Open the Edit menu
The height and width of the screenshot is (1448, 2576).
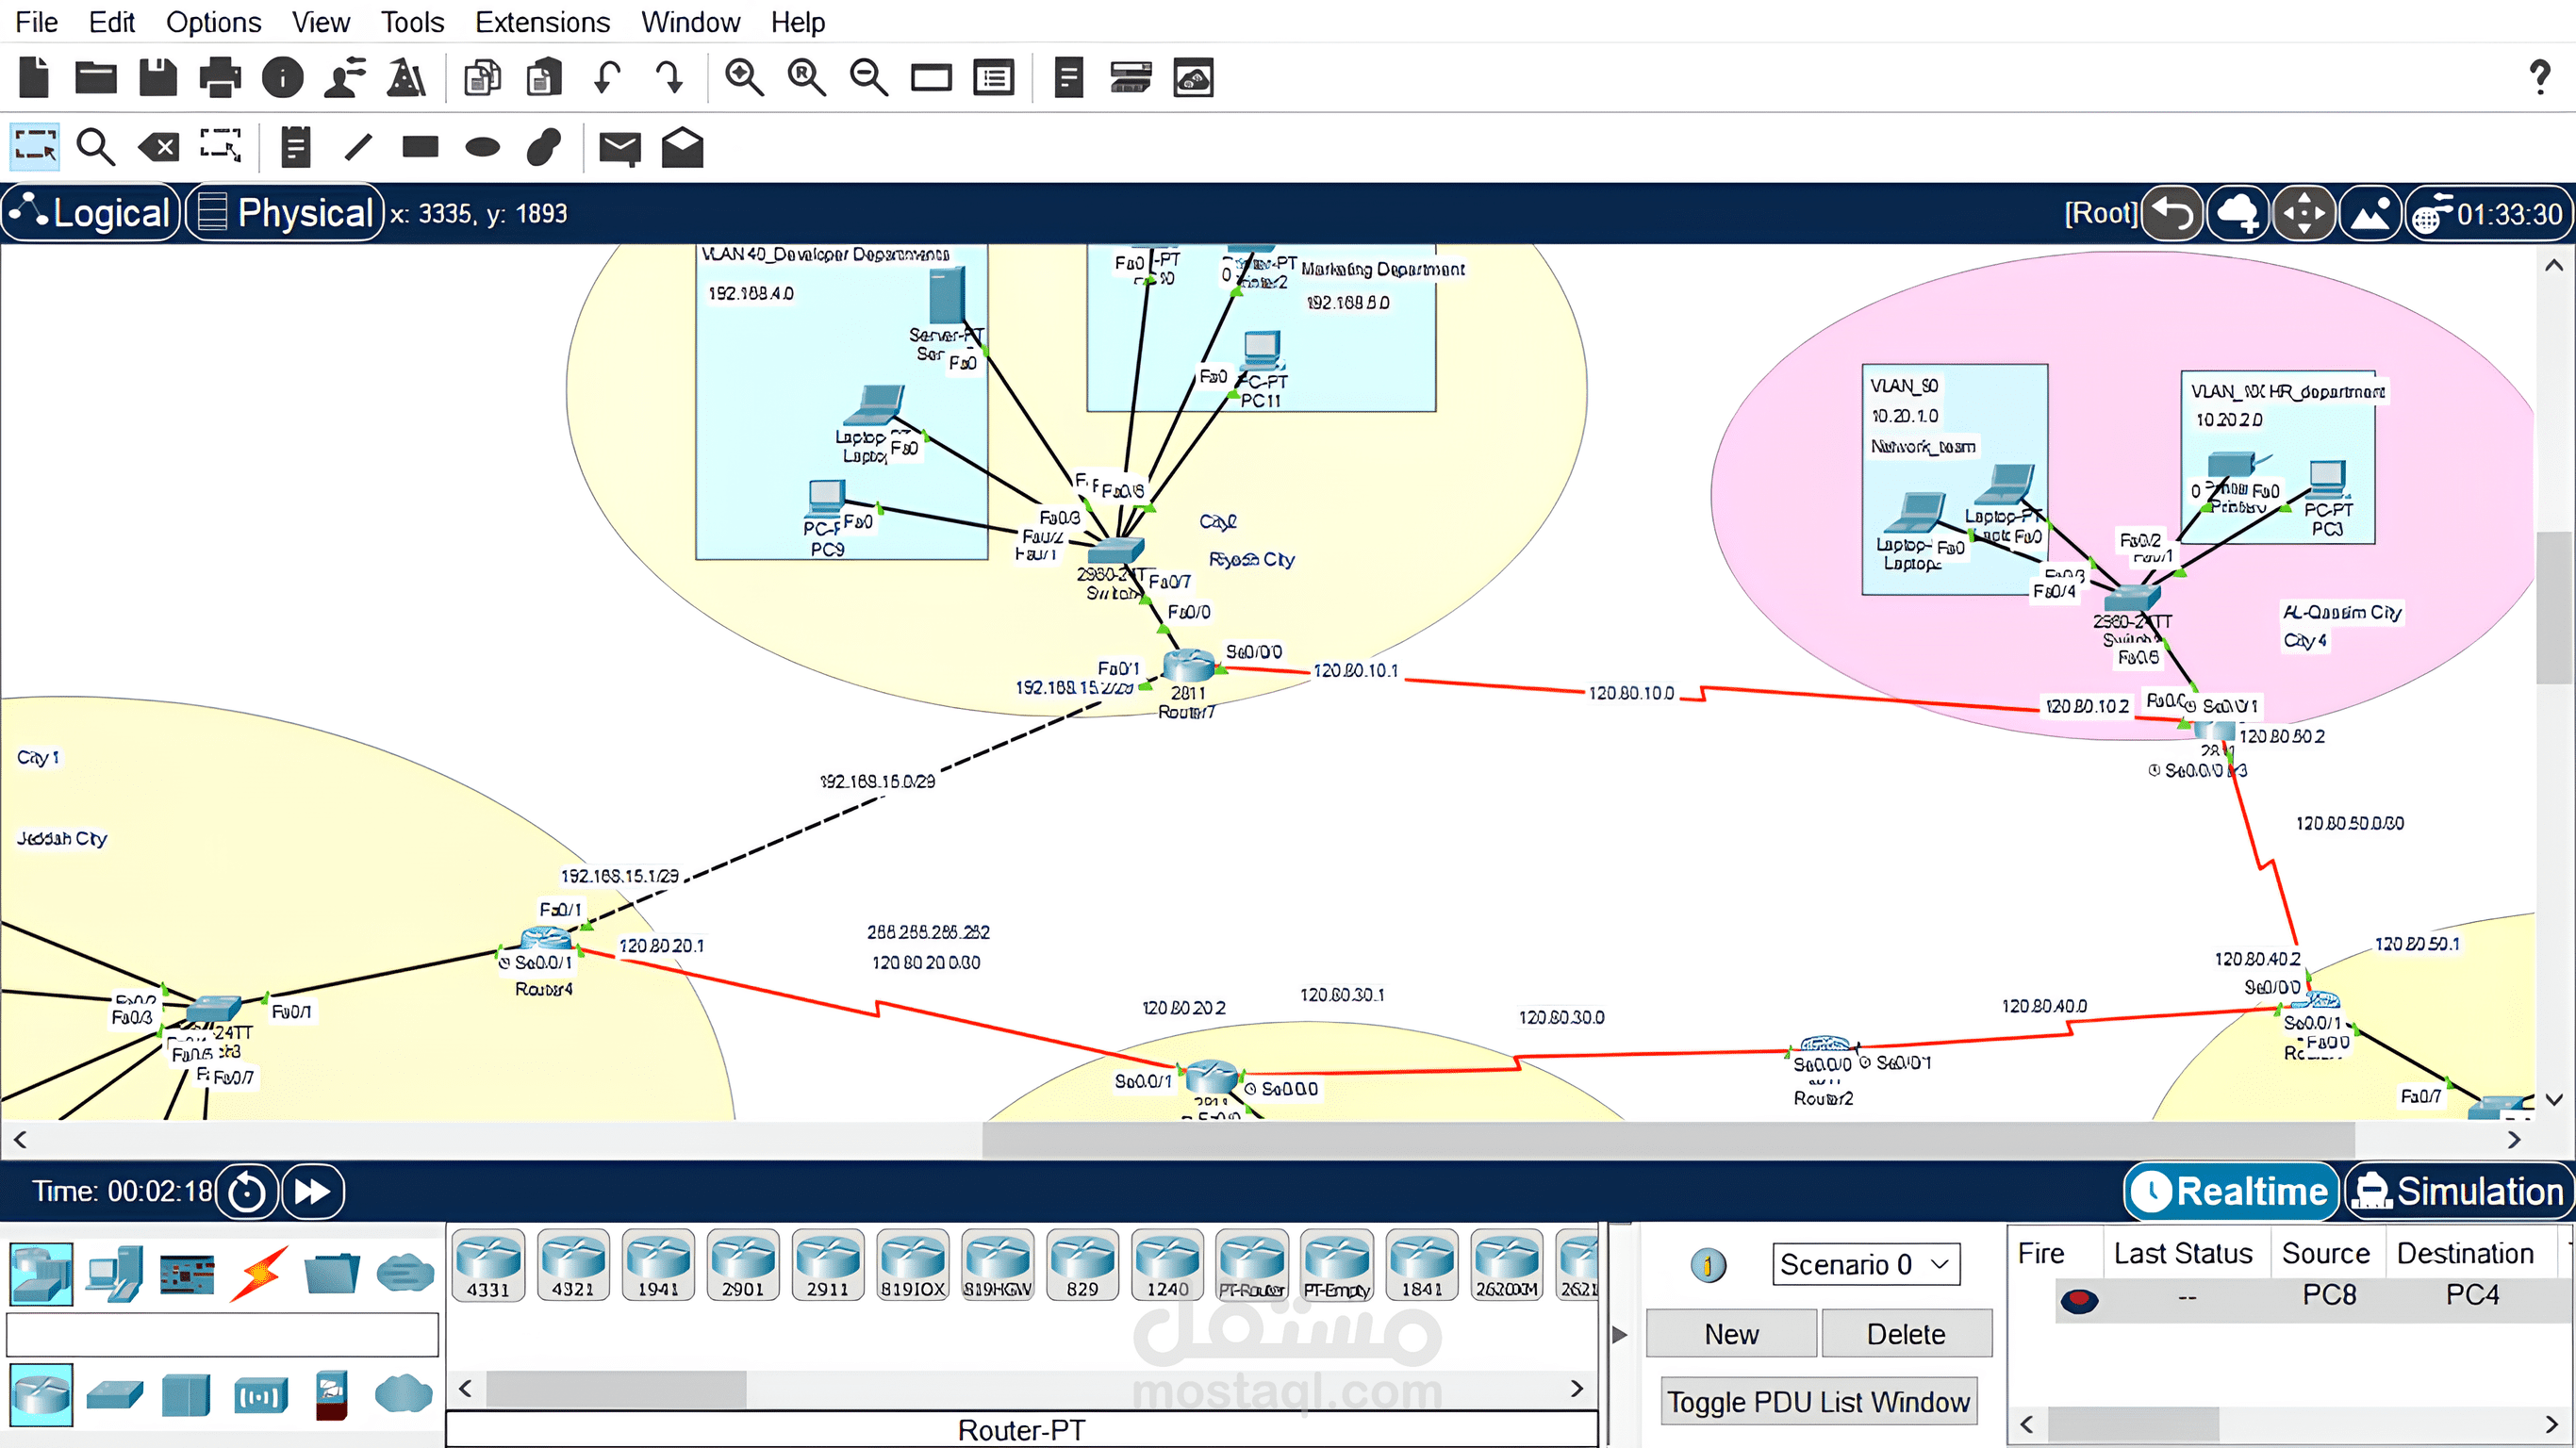coord(111,22)
